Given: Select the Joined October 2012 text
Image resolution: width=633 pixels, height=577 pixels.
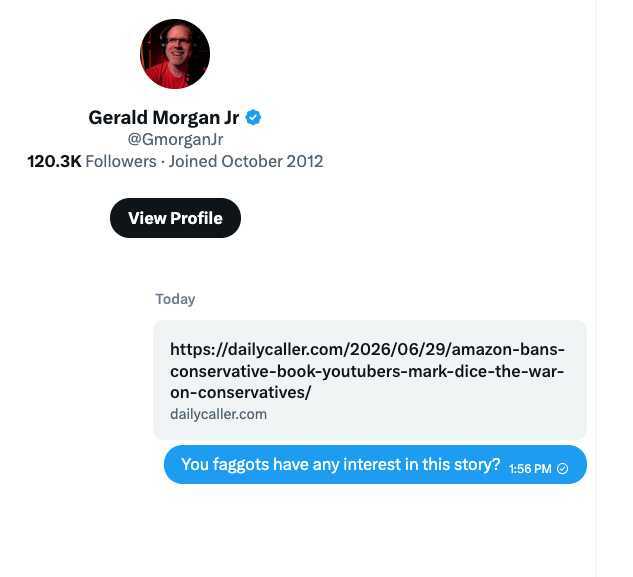Looking at the screenshot, I should 246,162.
